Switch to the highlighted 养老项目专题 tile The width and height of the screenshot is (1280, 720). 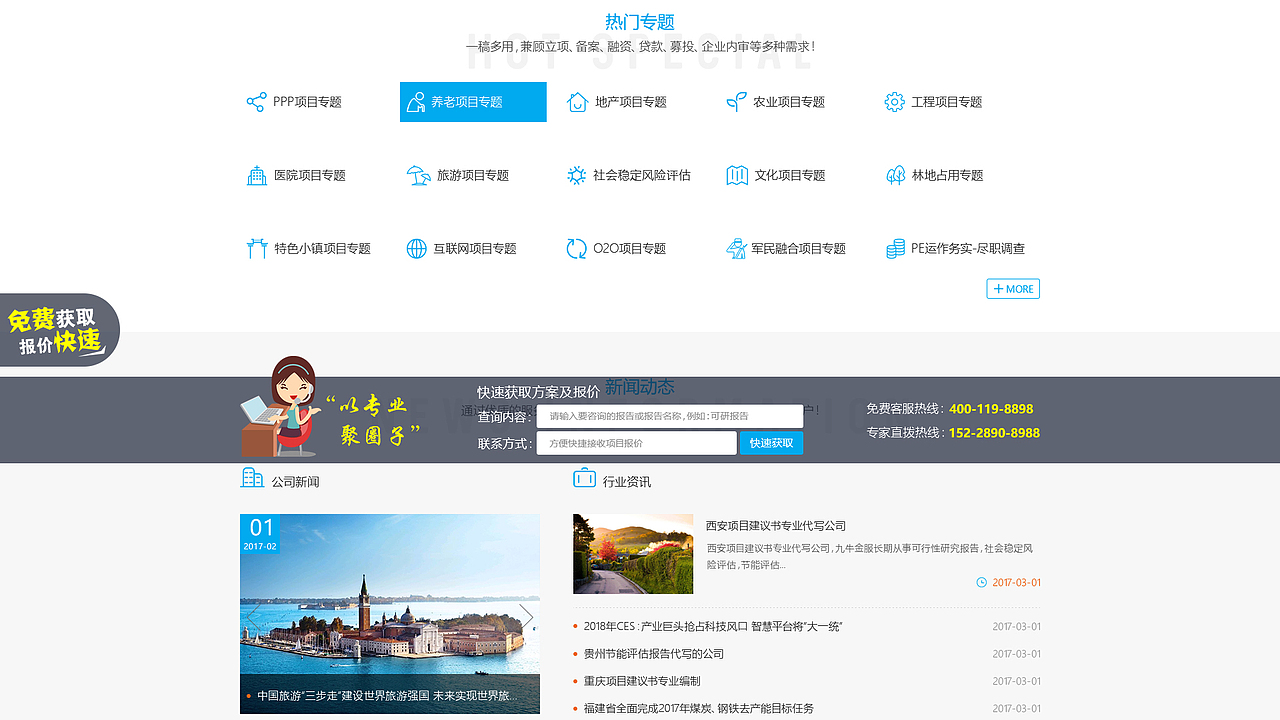[472, 101]
